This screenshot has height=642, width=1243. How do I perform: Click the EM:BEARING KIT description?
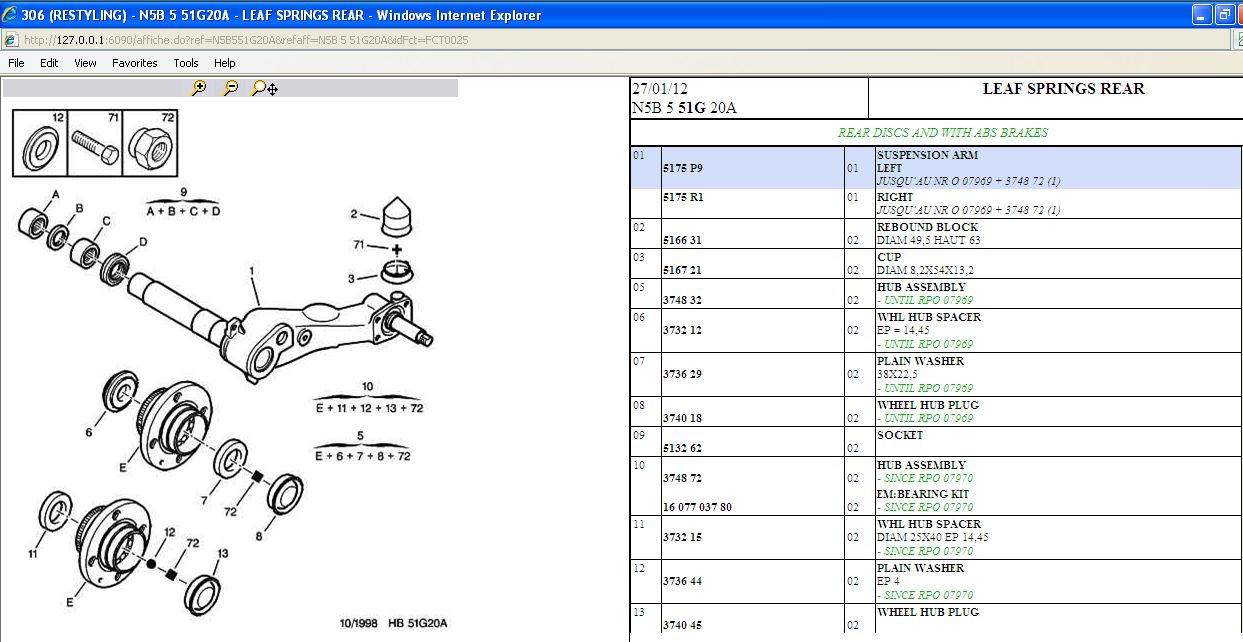click(923, 494)
